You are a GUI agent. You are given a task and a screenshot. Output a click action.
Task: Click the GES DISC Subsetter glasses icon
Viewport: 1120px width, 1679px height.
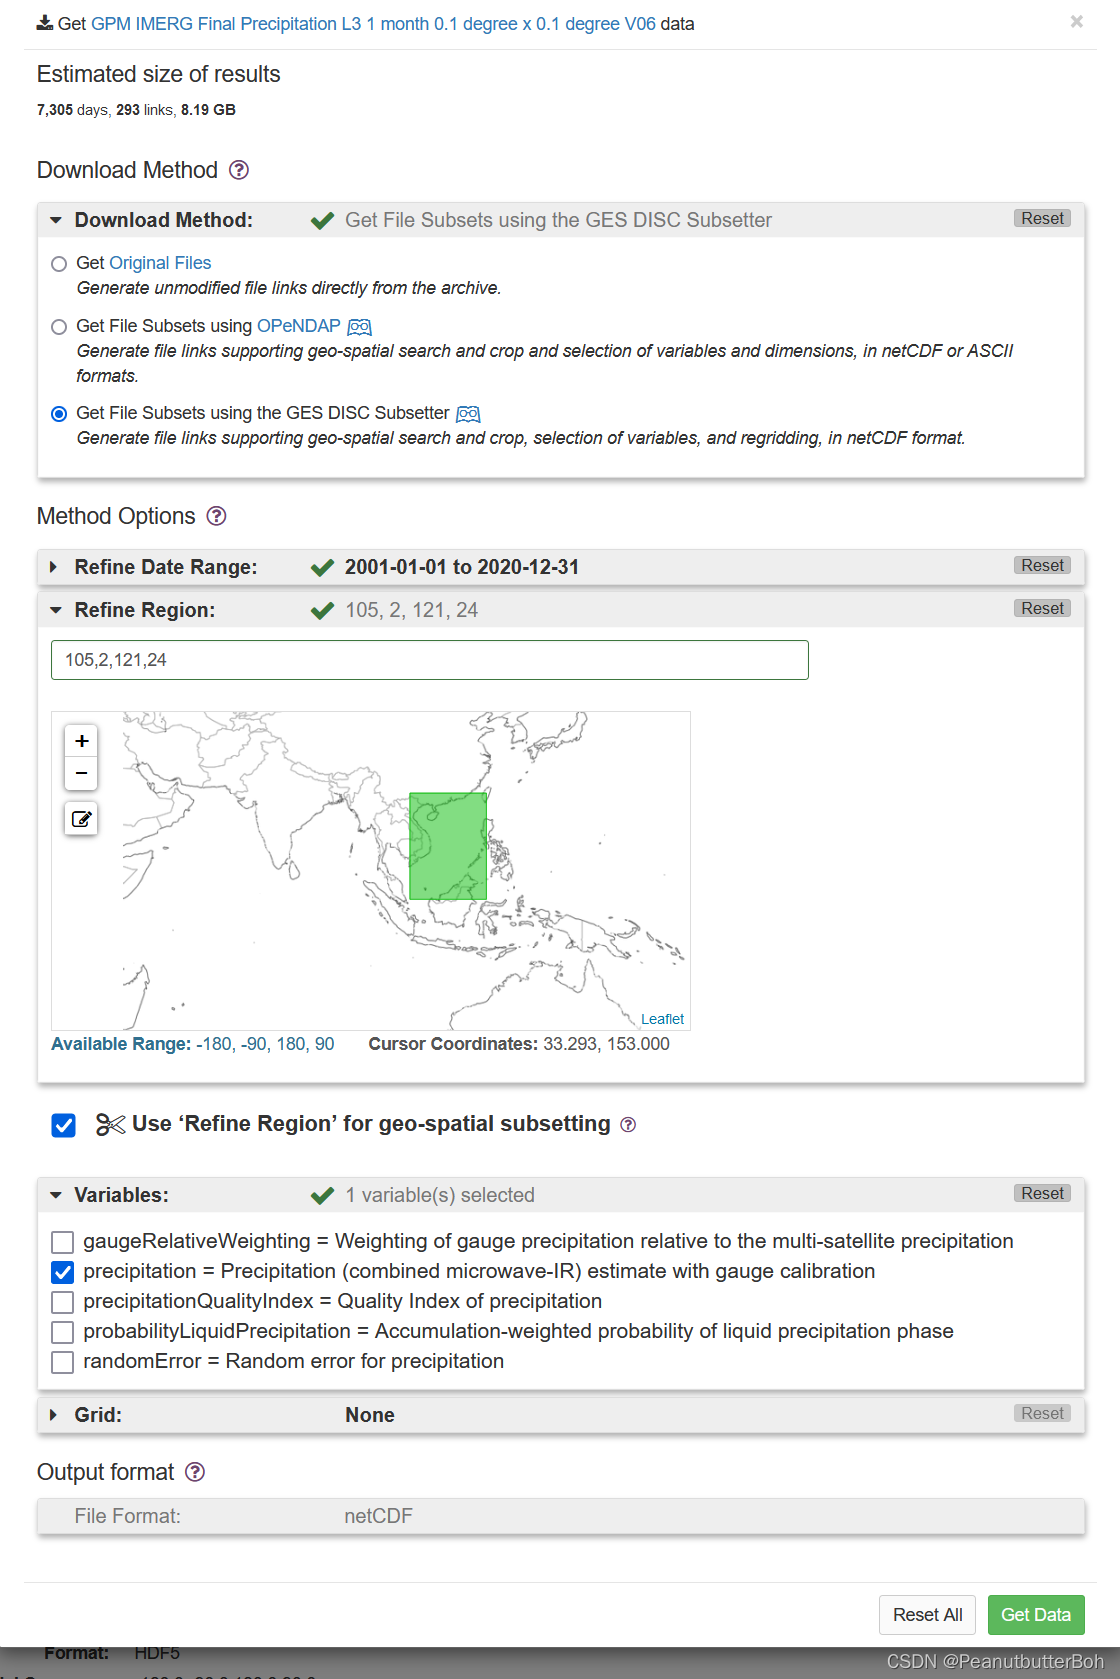click(x=468, y=413)
